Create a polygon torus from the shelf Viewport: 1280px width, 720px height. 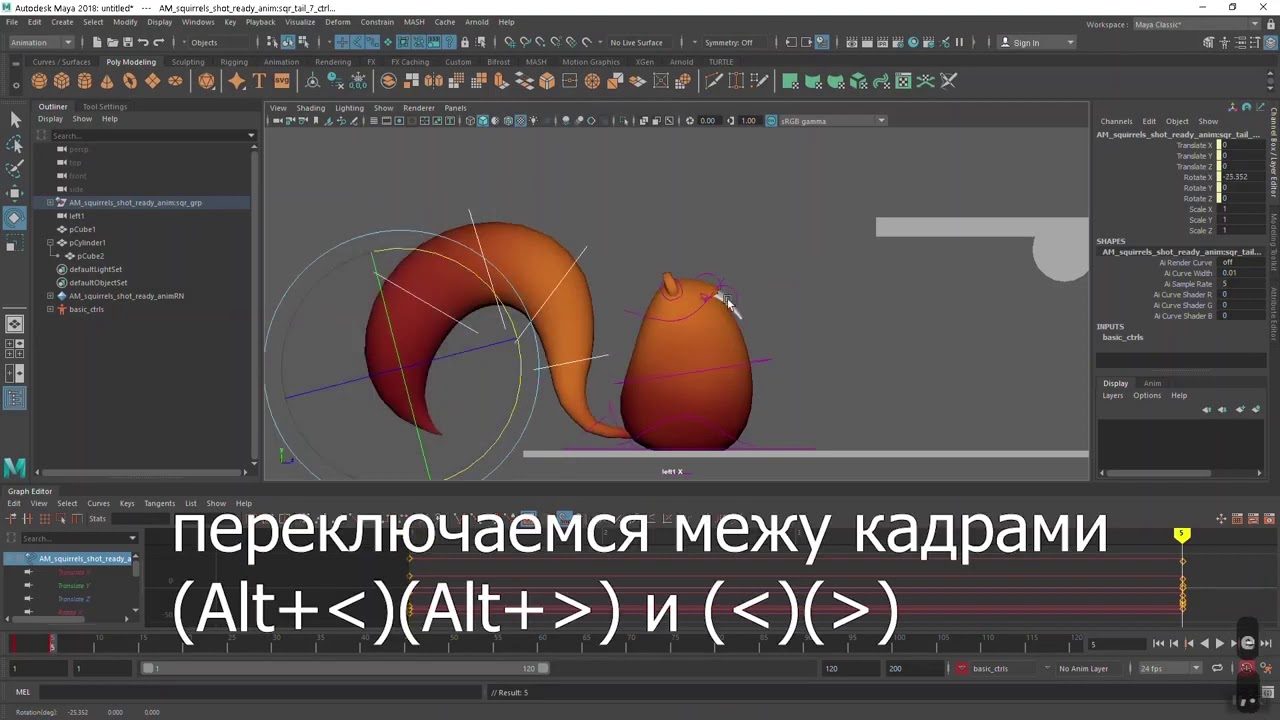click(130, 81)
